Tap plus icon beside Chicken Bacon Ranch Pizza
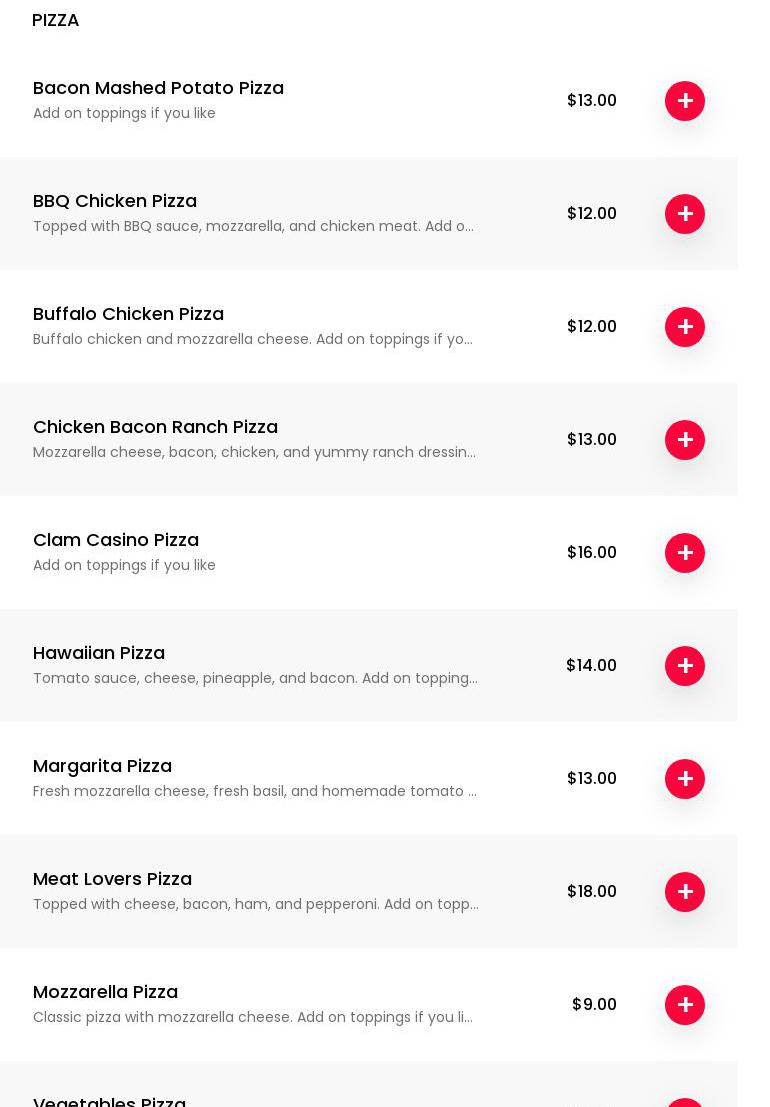770x1107 pixels. [x=685, y=440]
